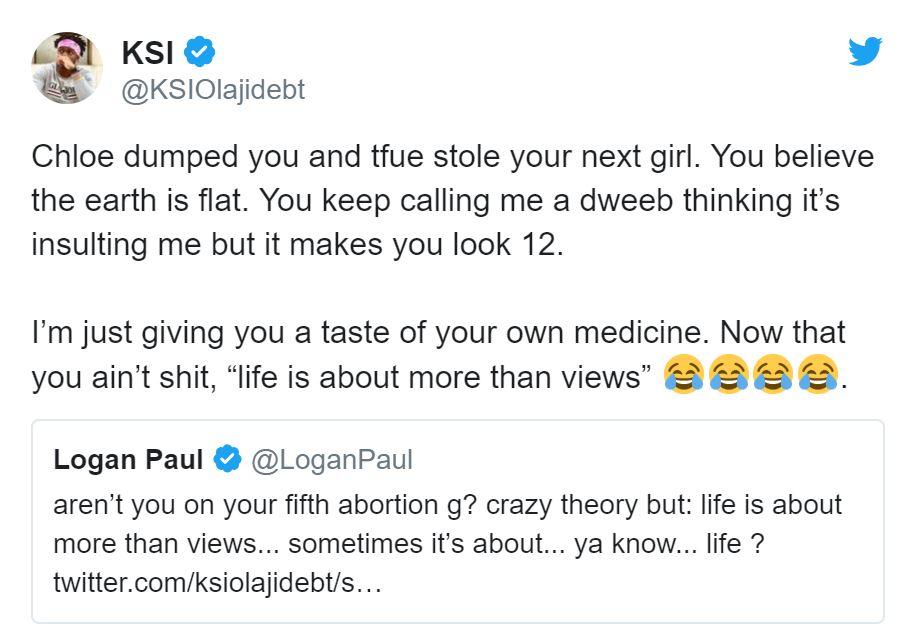Image resolution: width=911 pixels, height=644 pixels.
Task: Click the third crying-laughing emoji
Action: click(x=772, y=377)
